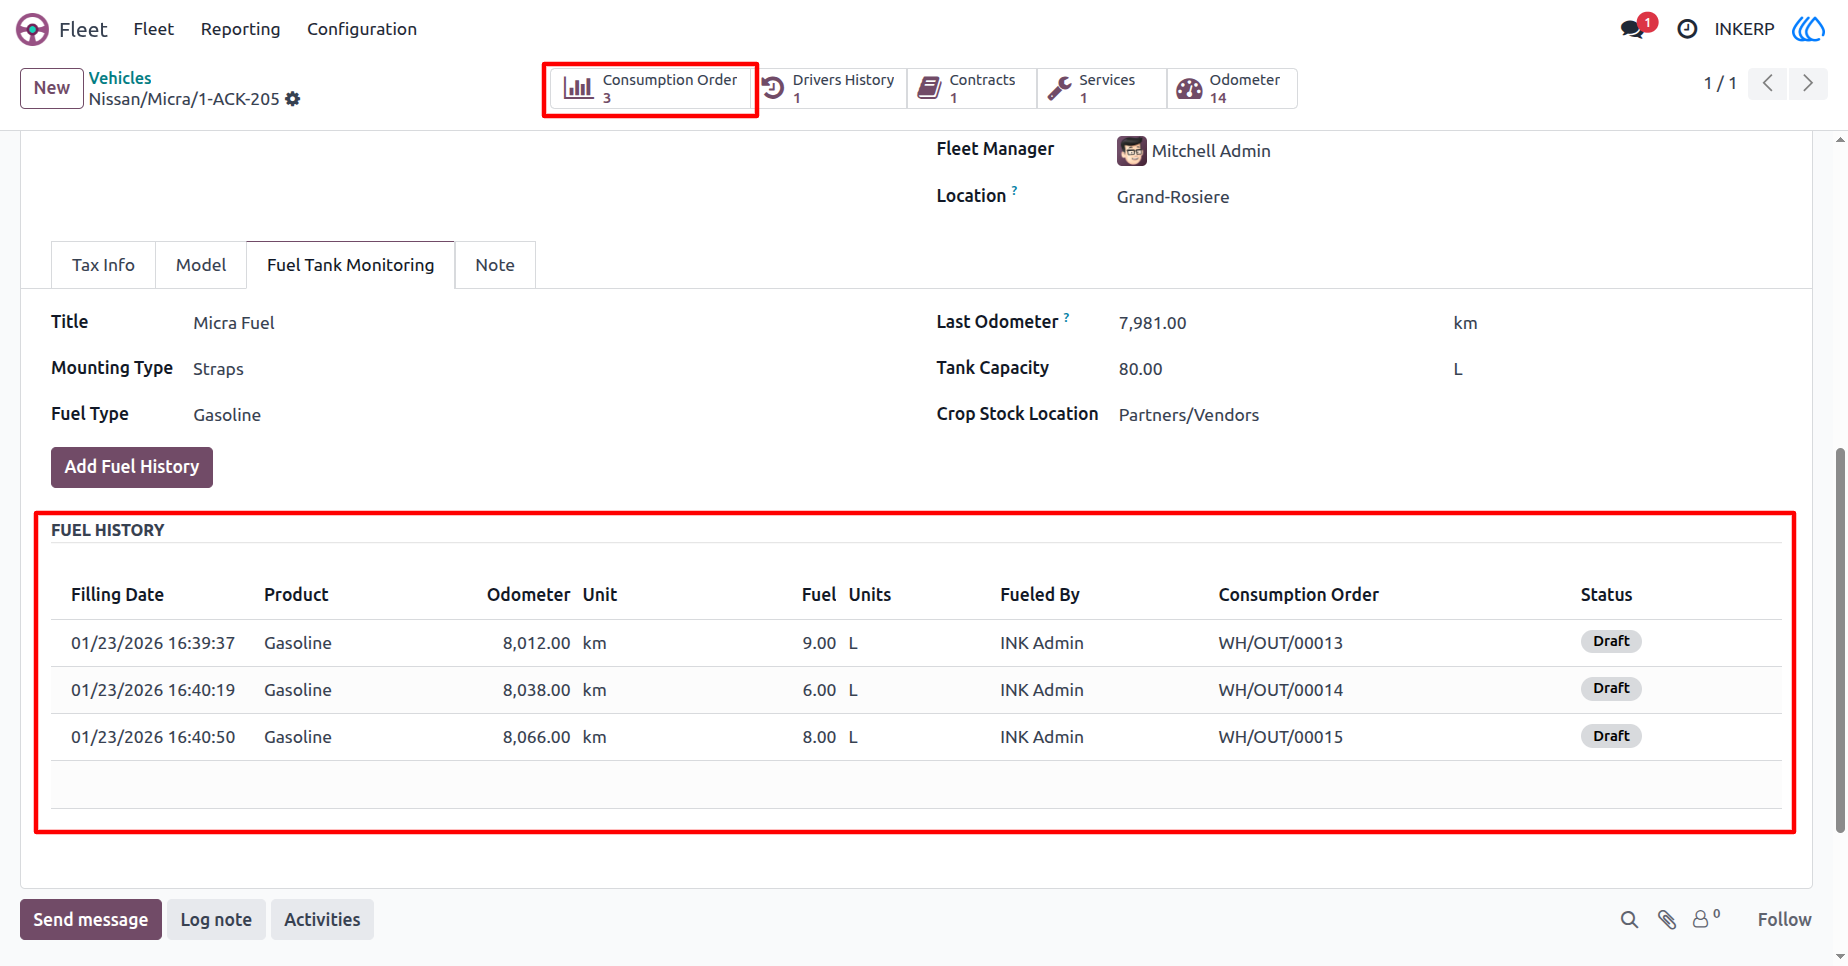Screen dimensions: 1848x966
Task: Open the Fleet app home icon
Action: (32, 29)
